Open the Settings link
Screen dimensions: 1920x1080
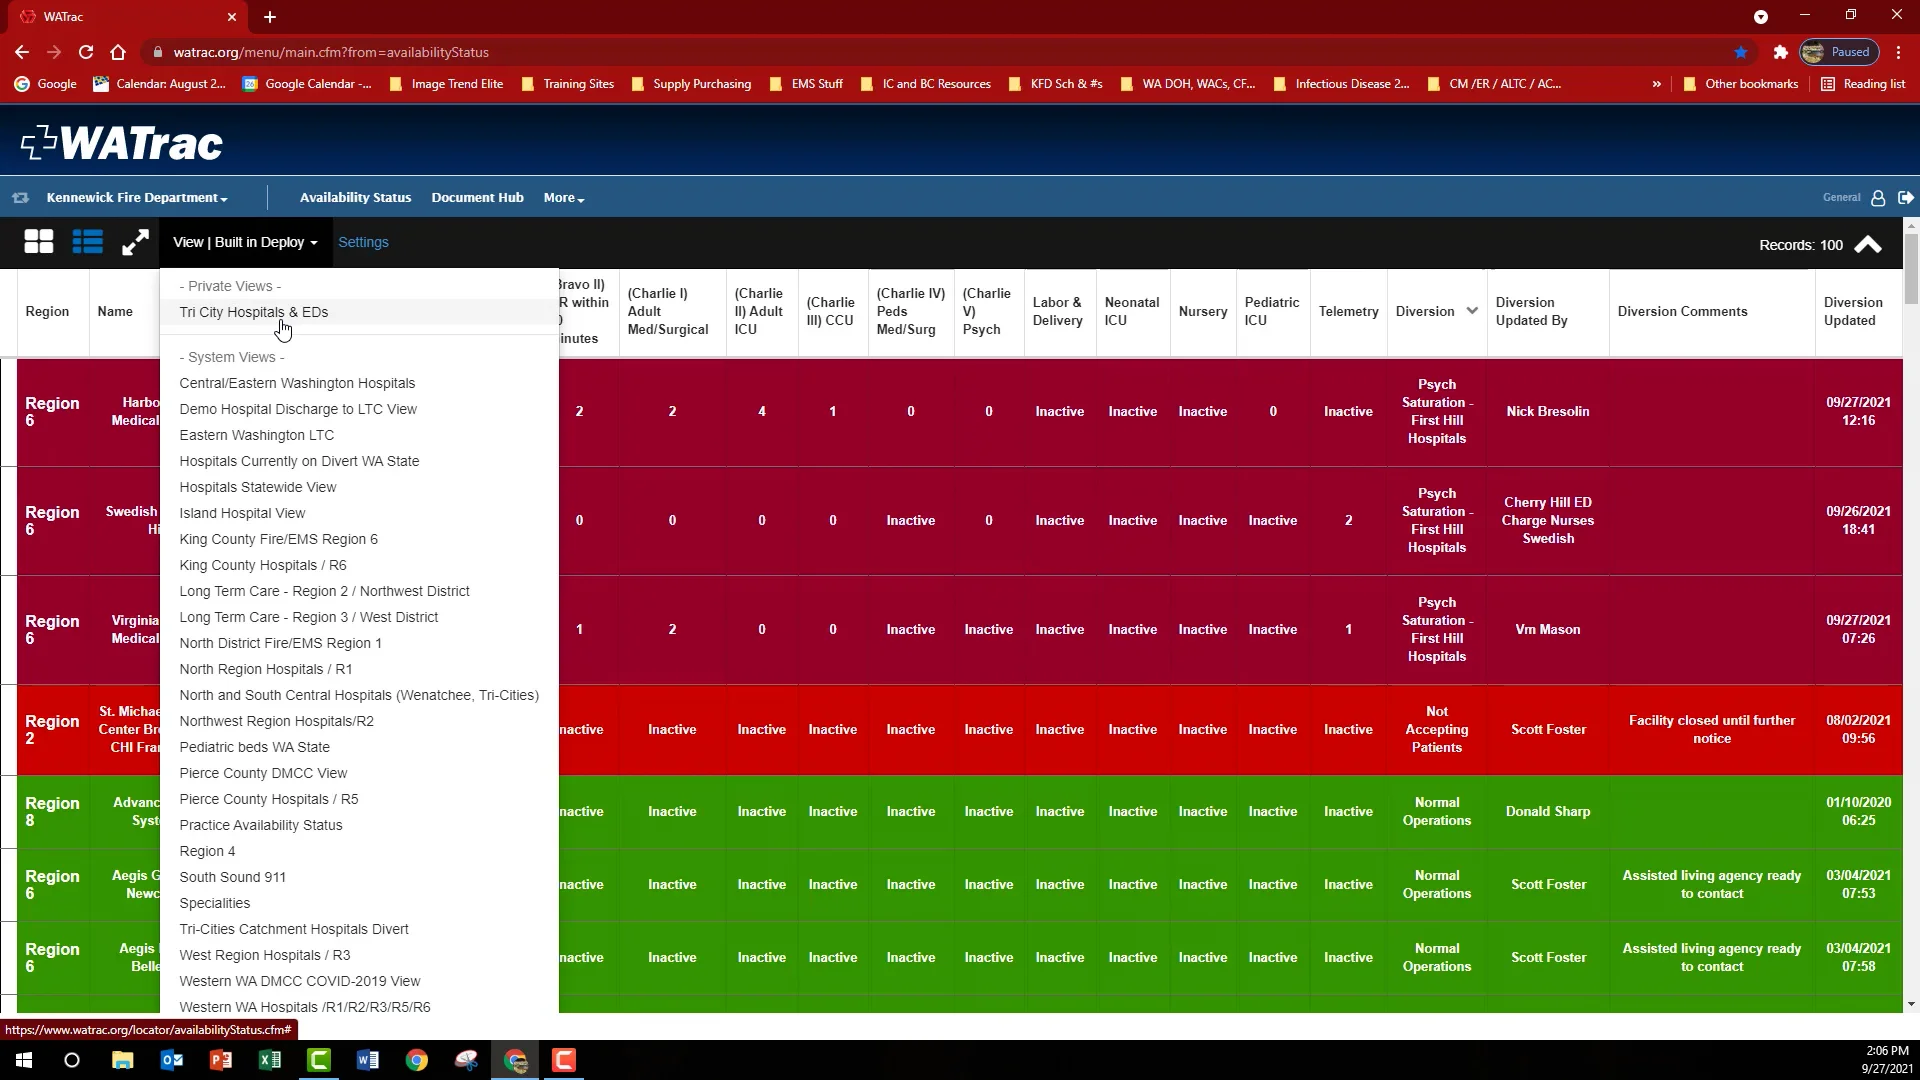coord(363,242)
